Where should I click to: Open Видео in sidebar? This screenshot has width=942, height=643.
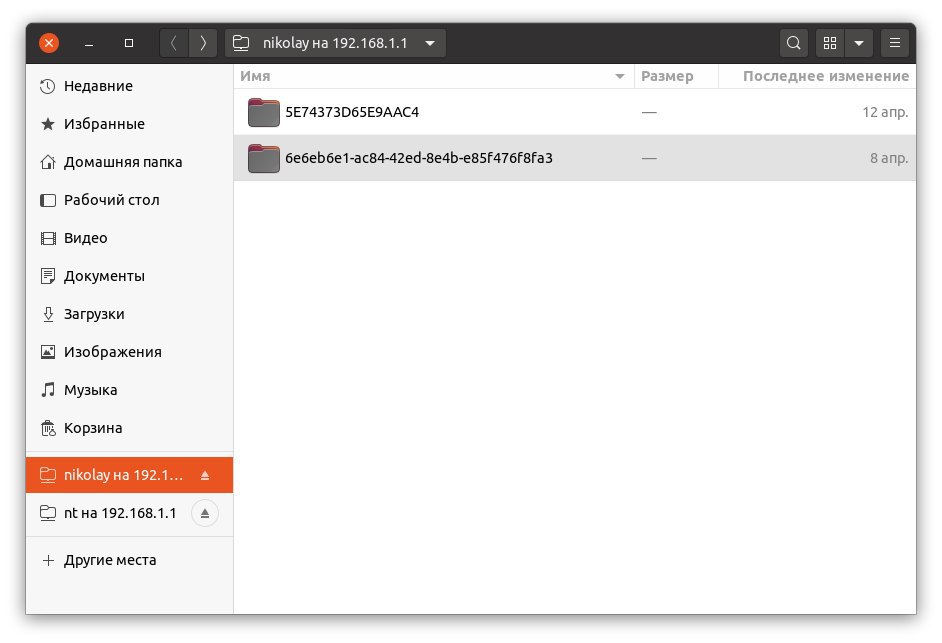click(129, 238)
